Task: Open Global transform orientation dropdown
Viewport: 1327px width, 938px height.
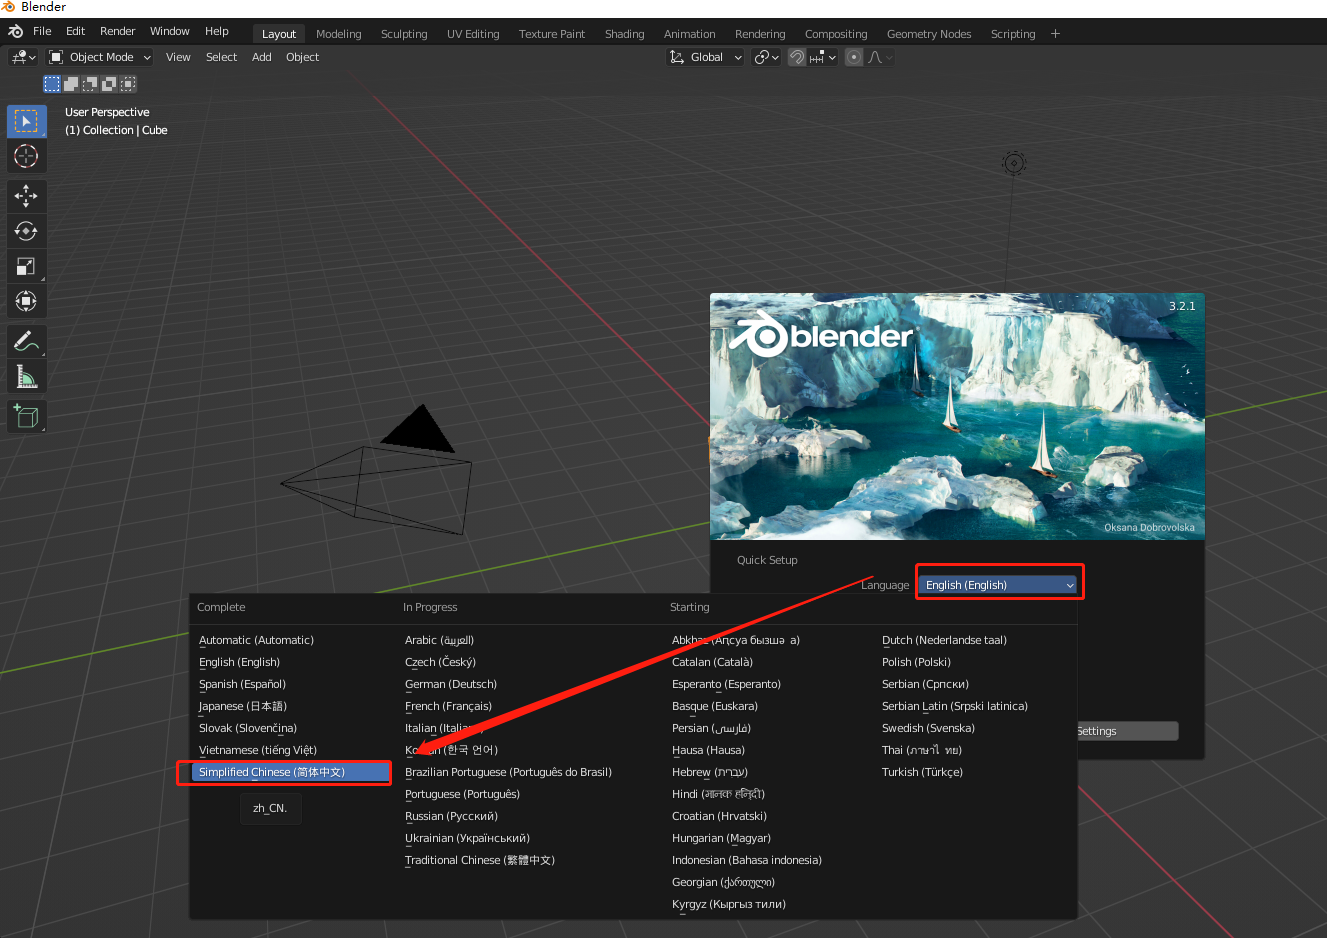Action: 706,57
